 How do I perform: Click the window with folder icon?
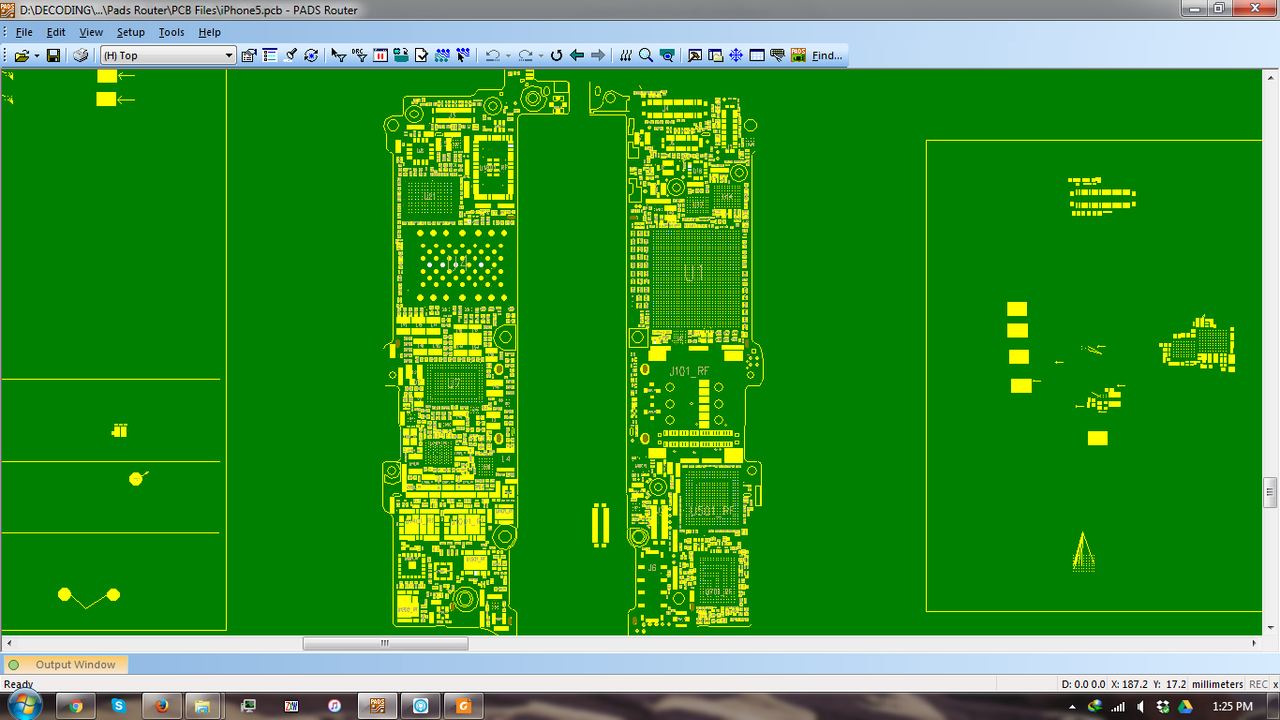716,56
